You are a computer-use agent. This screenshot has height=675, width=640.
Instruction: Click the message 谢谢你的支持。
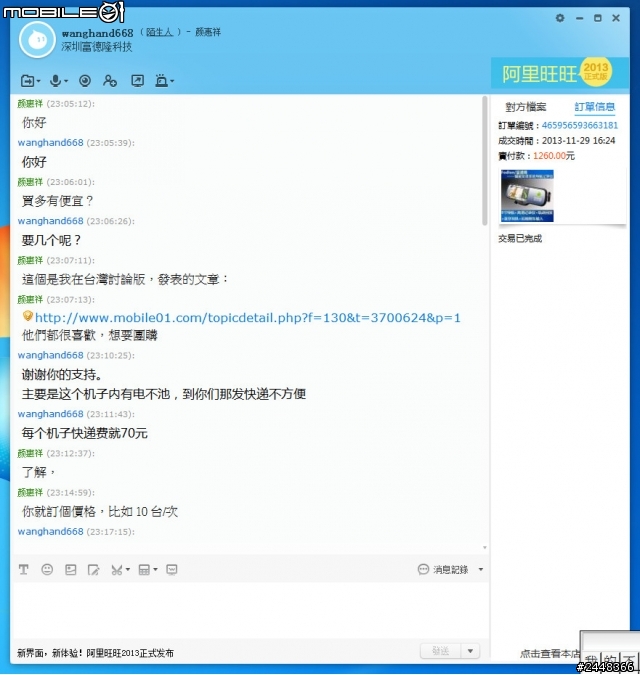tap(62, 375)
